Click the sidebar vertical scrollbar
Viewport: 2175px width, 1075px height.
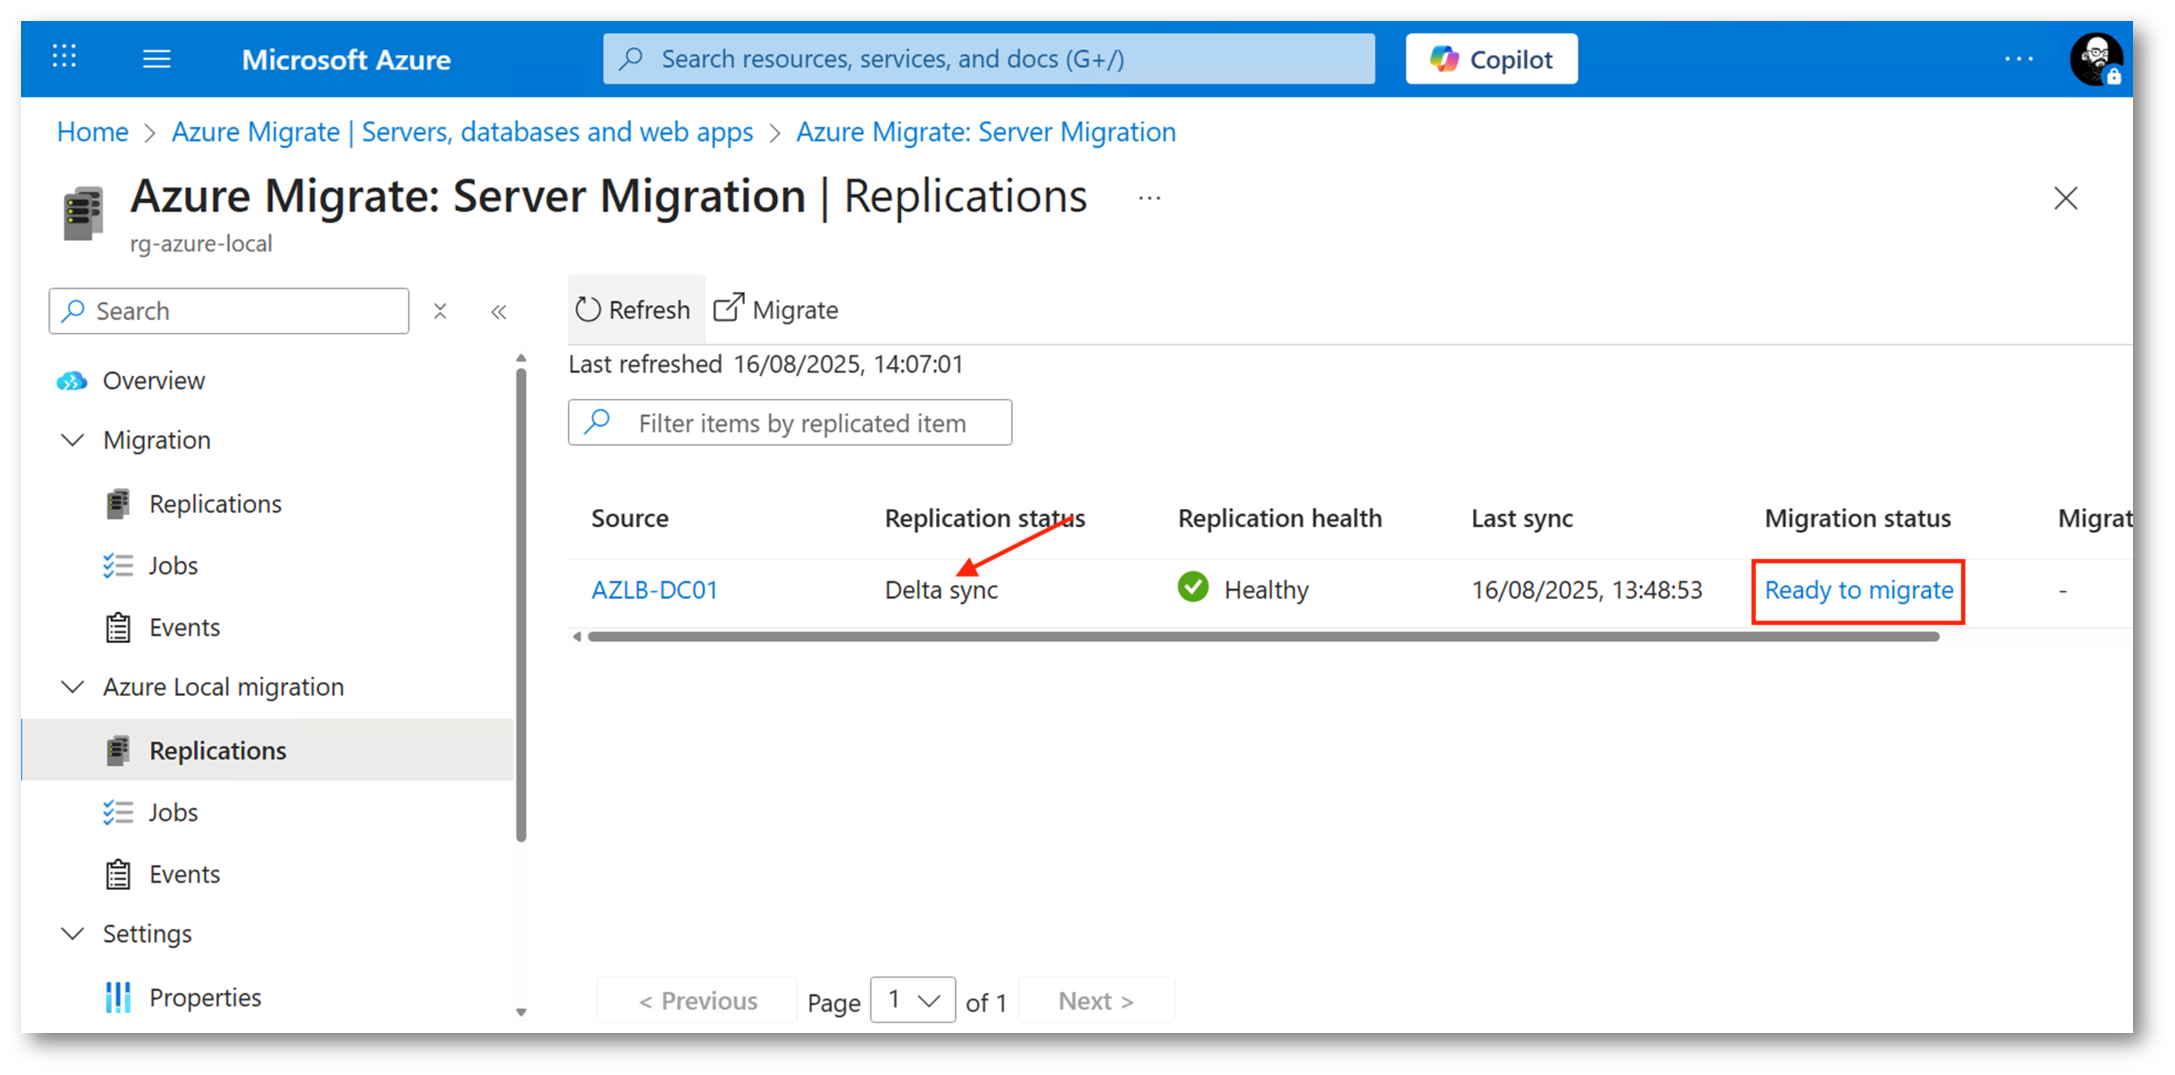521,605
